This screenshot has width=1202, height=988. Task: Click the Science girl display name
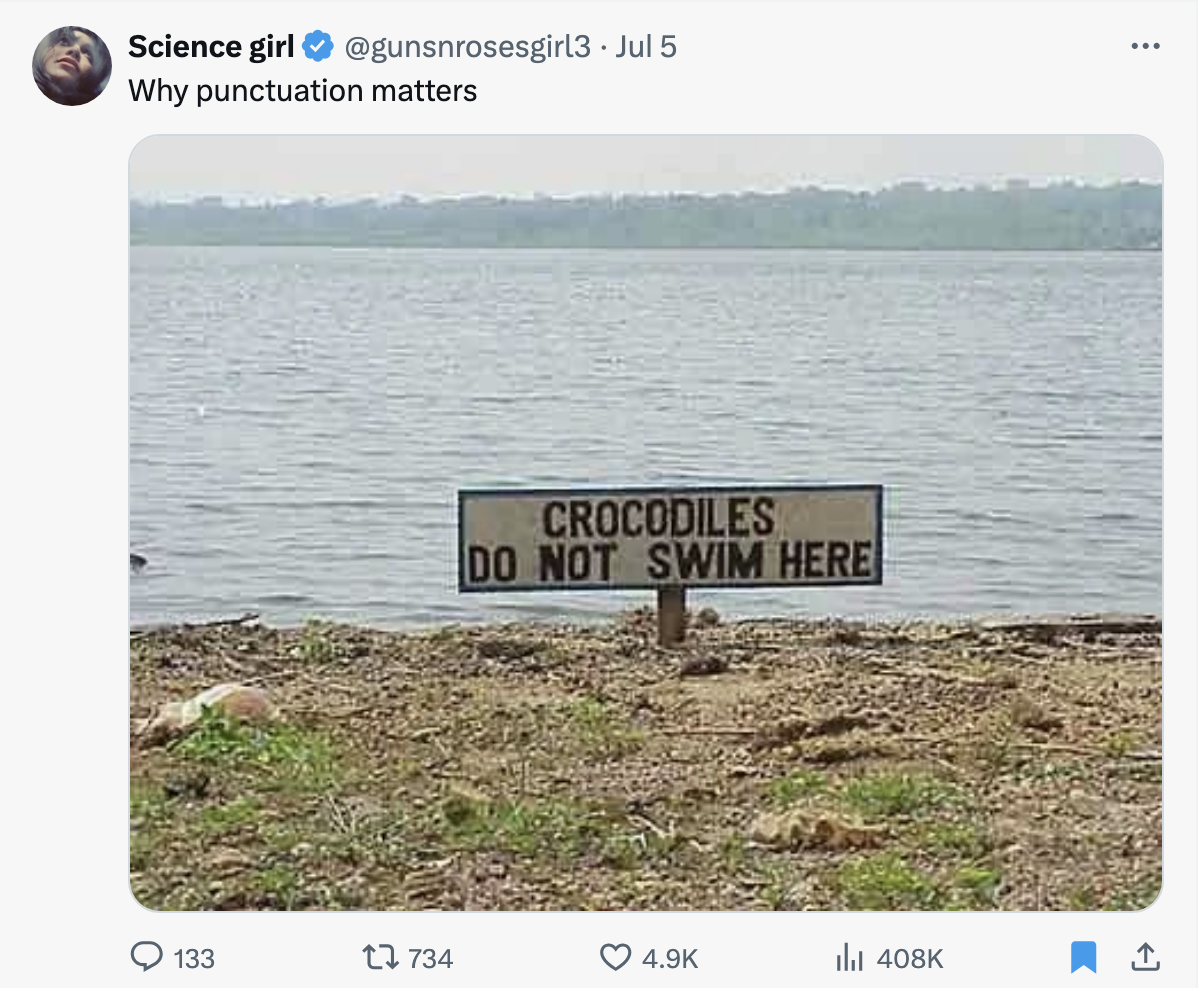coord(211,46)
